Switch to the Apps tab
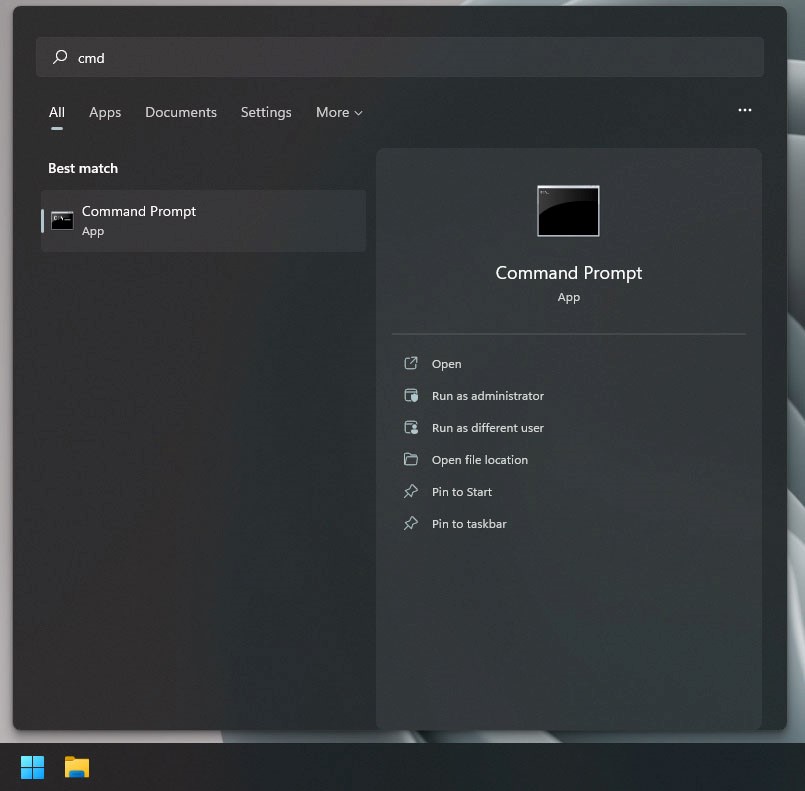805x791 pixels. point(104,112)
